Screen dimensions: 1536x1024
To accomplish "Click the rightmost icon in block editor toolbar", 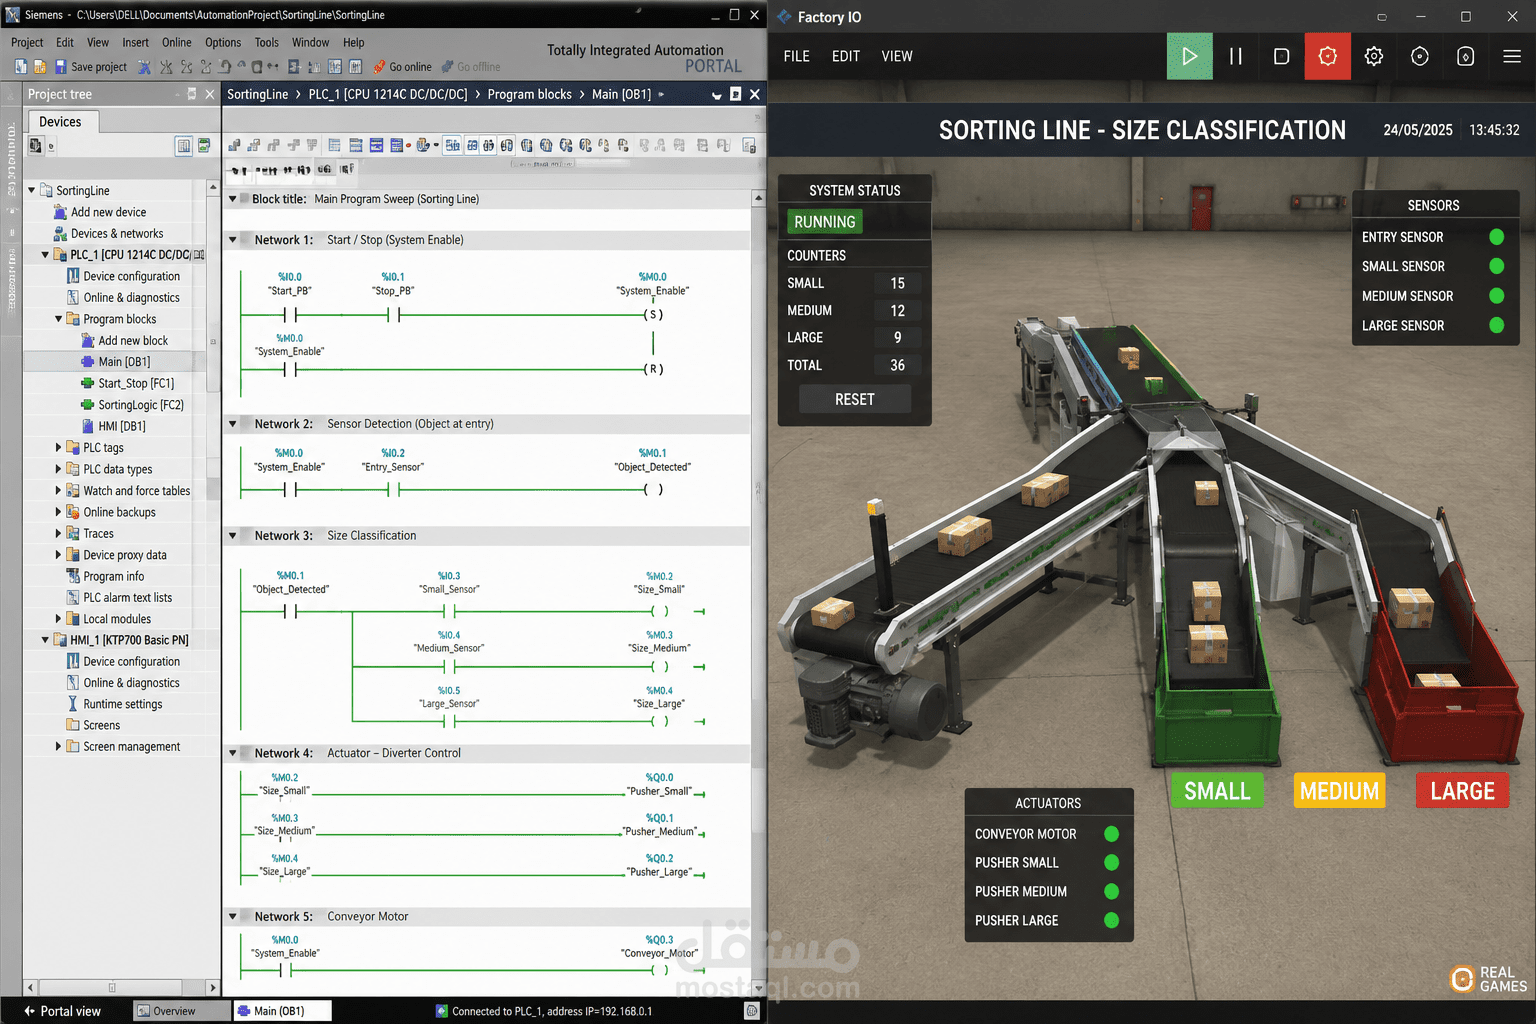I will point(749,146).
